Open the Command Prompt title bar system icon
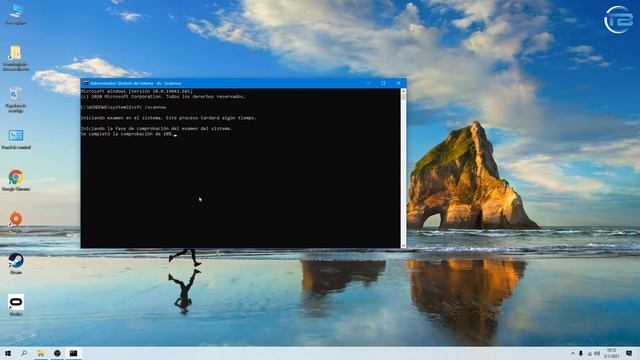Viewport: 640px width, 360px height. coord(86,83)
